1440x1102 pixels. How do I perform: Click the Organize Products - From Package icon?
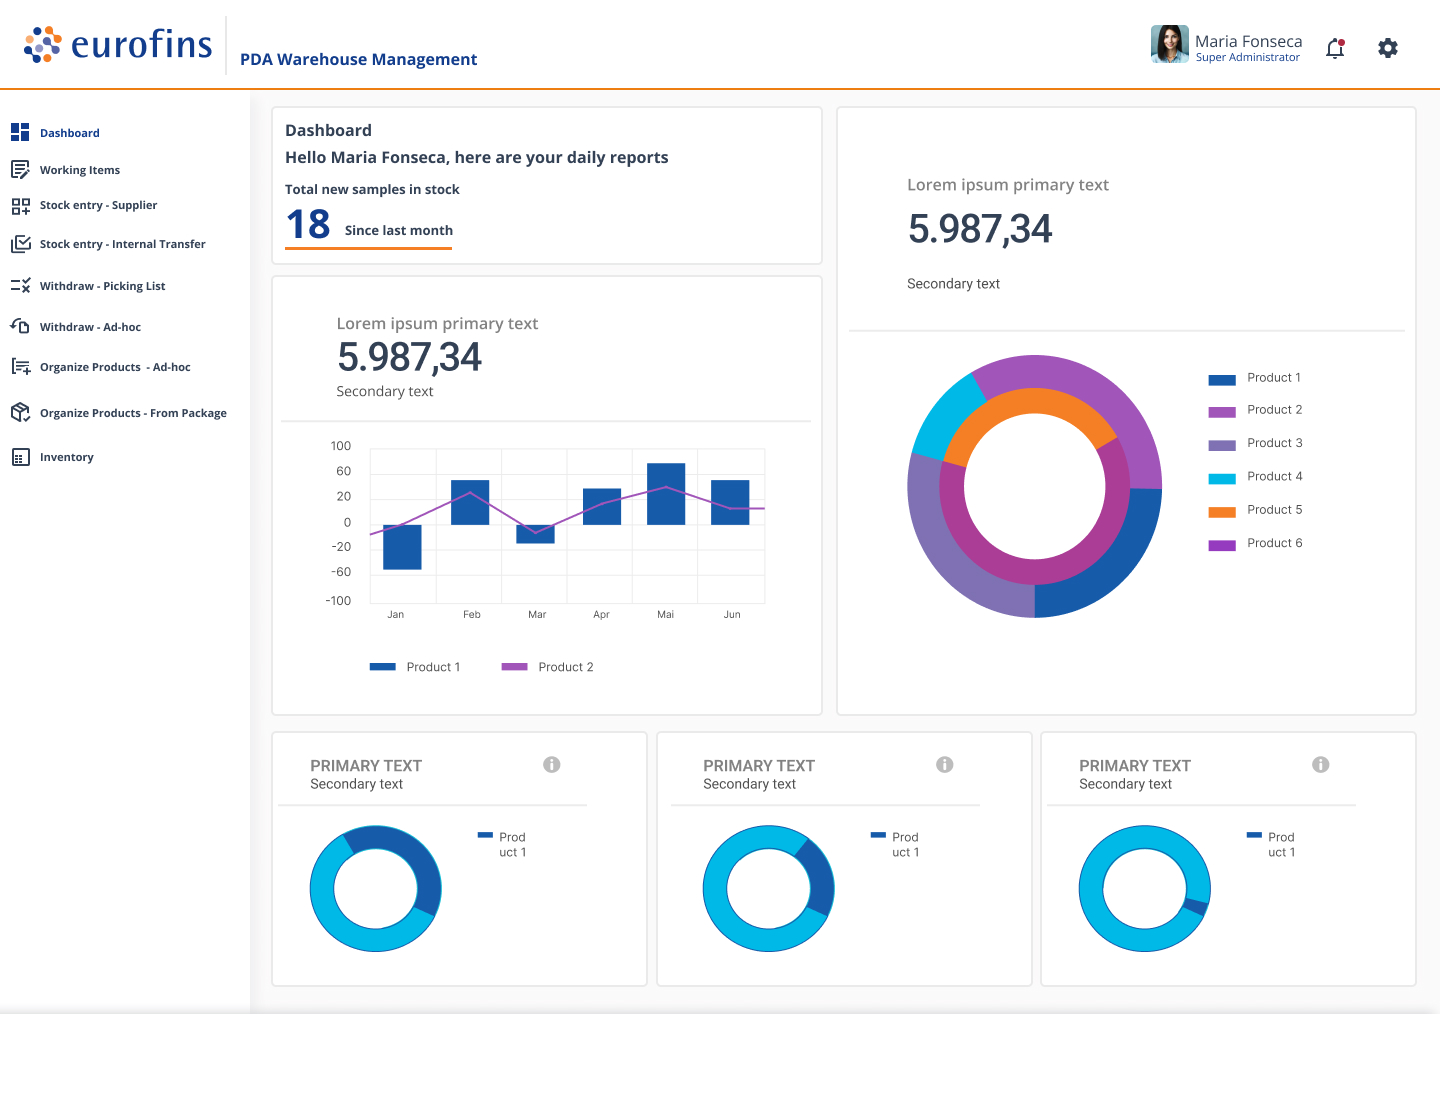click(x=20, y=412)
